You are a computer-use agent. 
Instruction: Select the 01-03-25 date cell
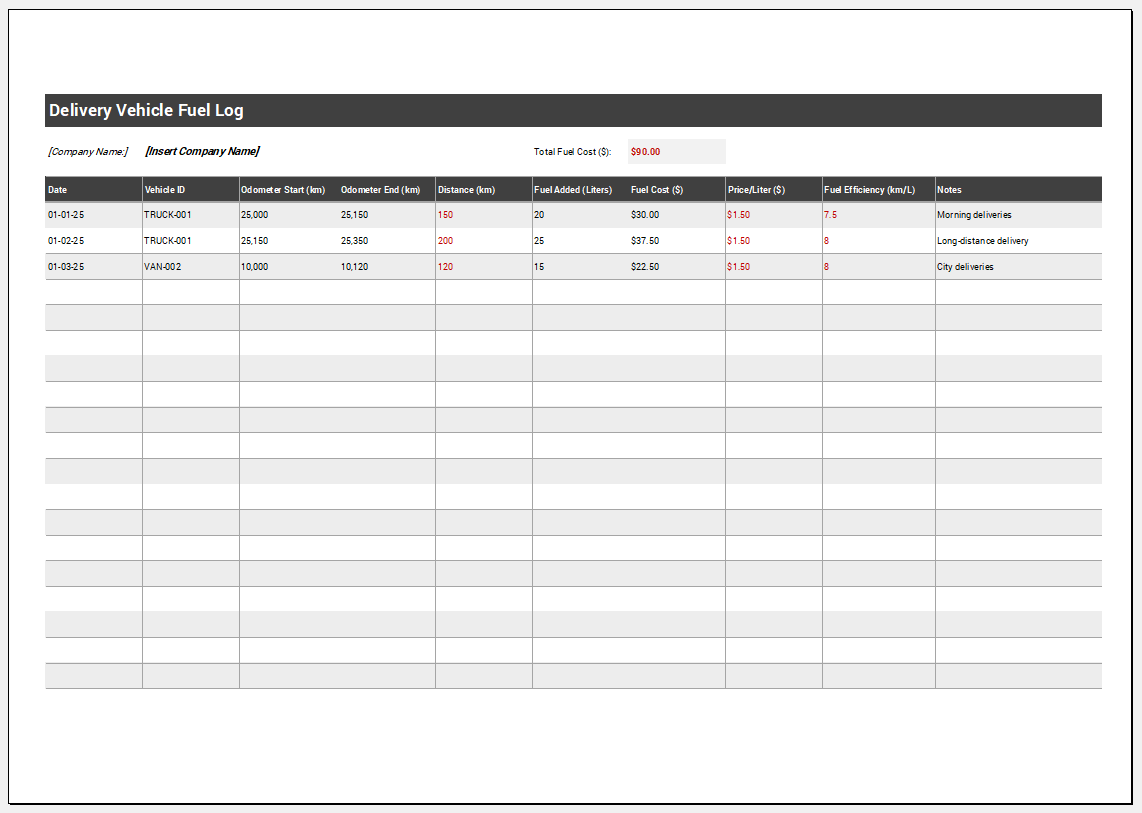pos(66,266)
